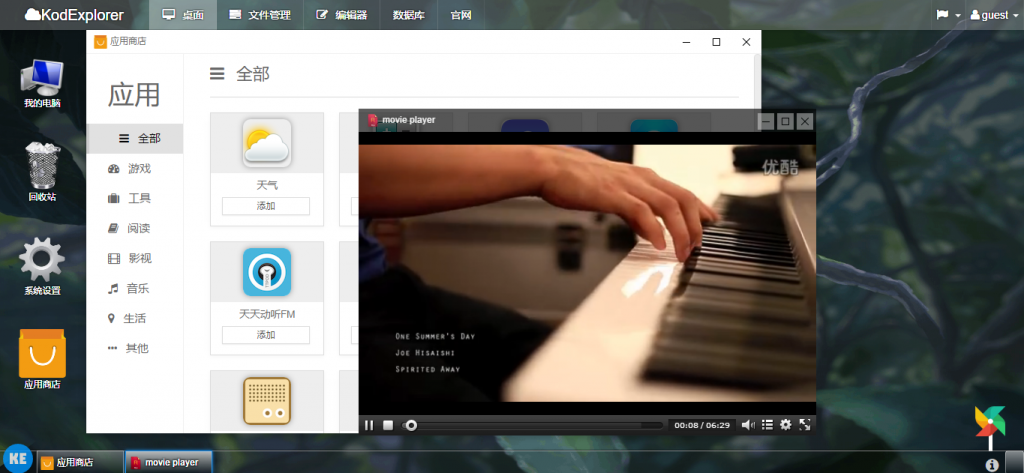Switch to 应用商店 in the taskbar
Viewport: 1024px width, 473px height.
click(80, 462)
